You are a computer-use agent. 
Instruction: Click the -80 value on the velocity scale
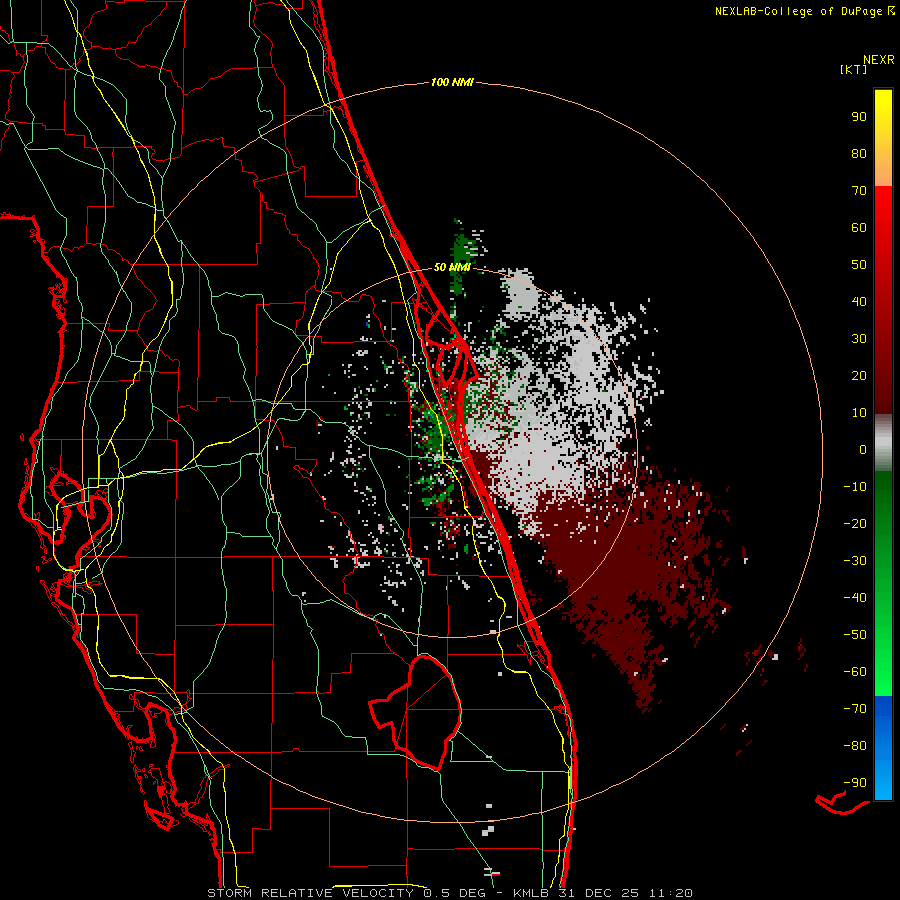coord(855,746)
